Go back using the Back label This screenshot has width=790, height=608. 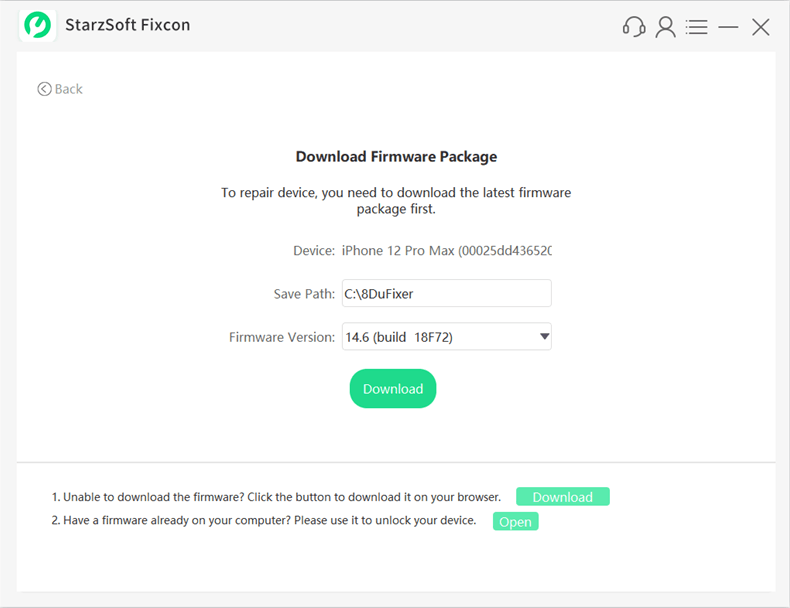point(69,89)
